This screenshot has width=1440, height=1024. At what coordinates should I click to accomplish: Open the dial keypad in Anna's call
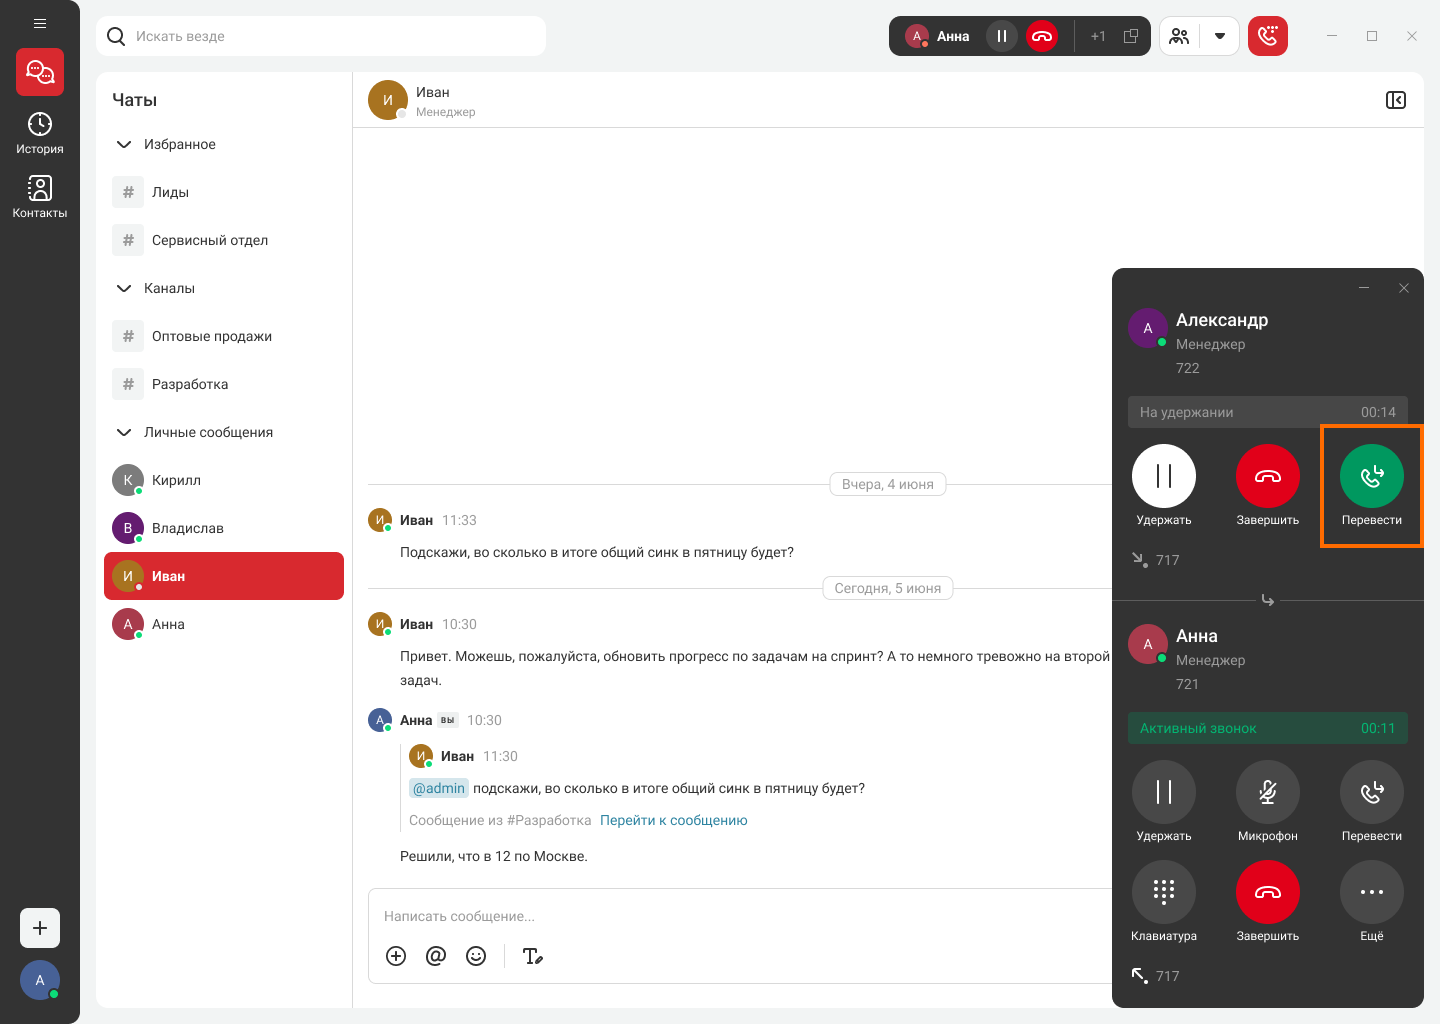tap(1164, 892)
